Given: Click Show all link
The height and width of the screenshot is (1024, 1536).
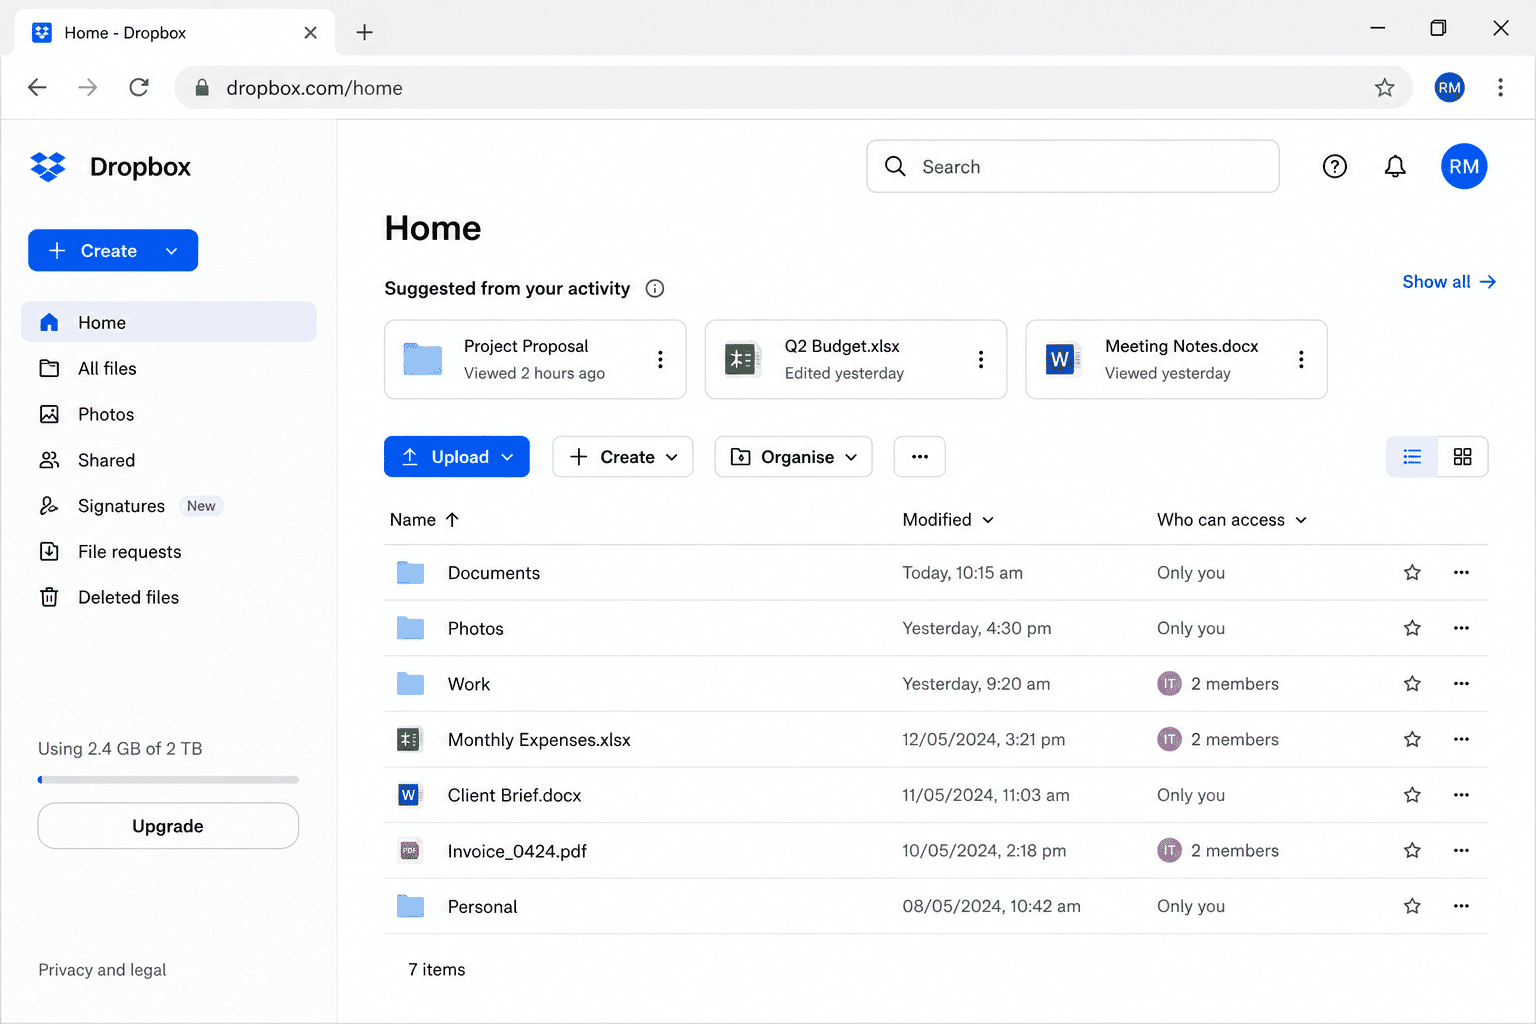Looking at the screenshot, I should (1449, 282).
